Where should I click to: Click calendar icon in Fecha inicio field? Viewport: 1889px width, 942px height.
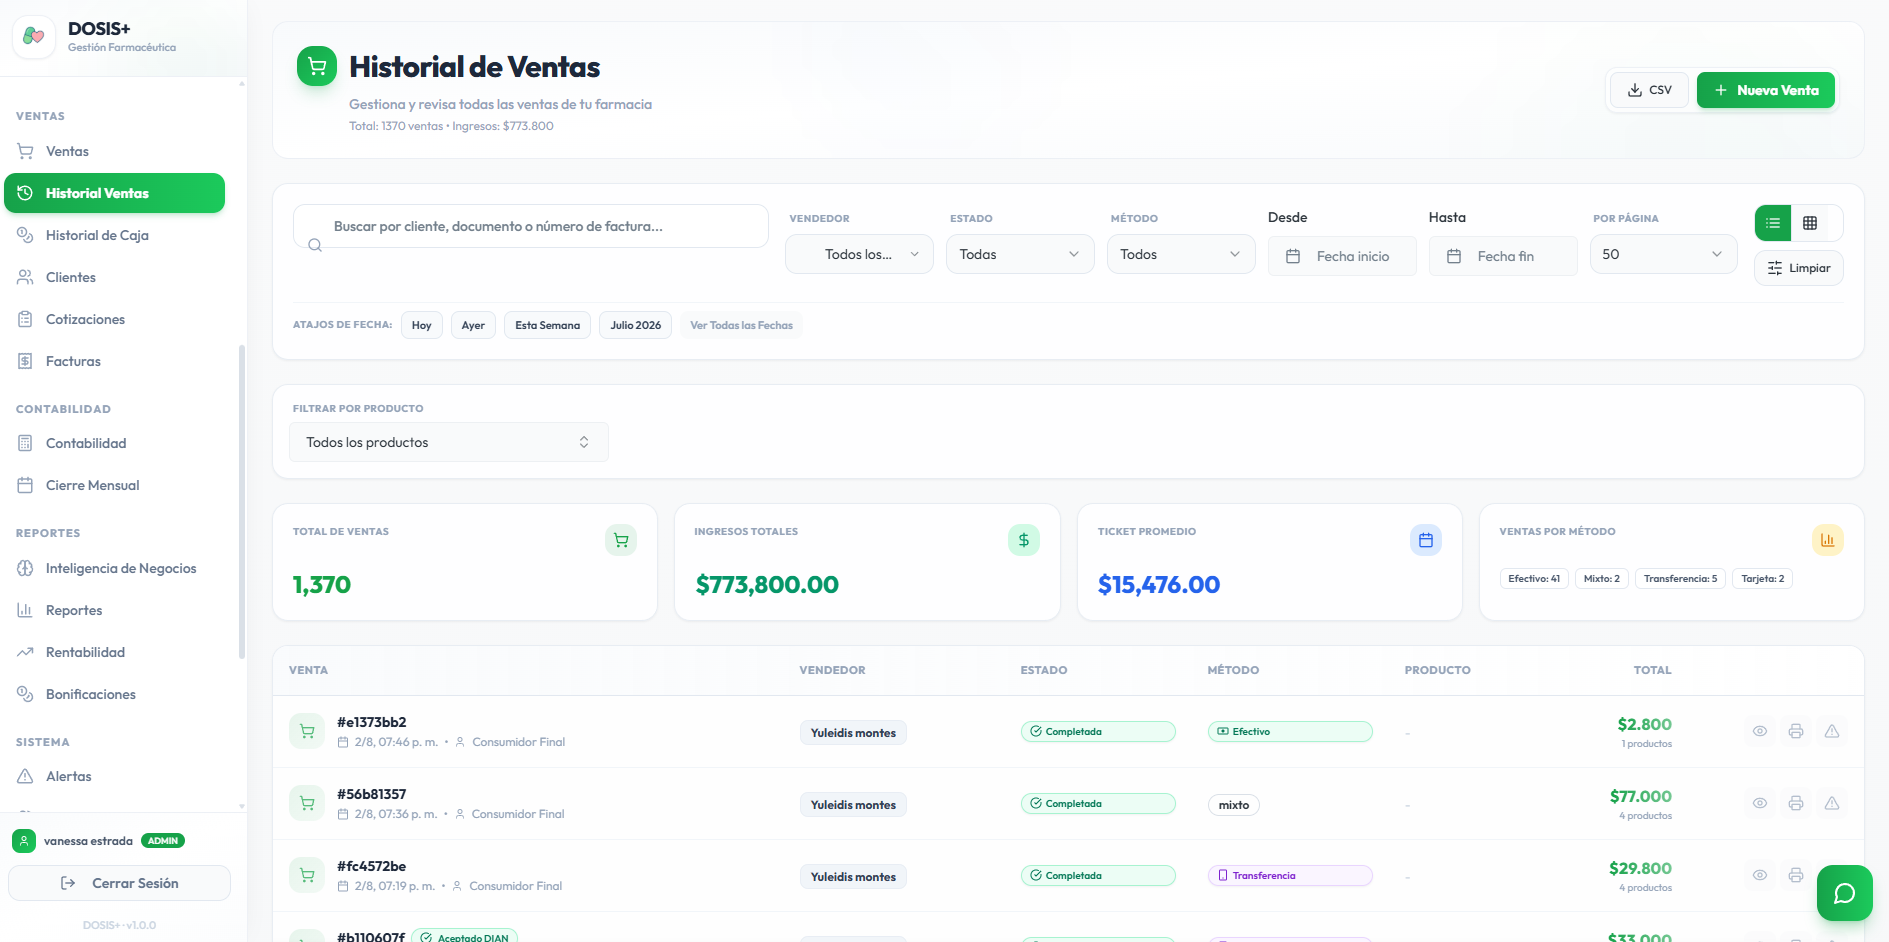[1293, 256]
